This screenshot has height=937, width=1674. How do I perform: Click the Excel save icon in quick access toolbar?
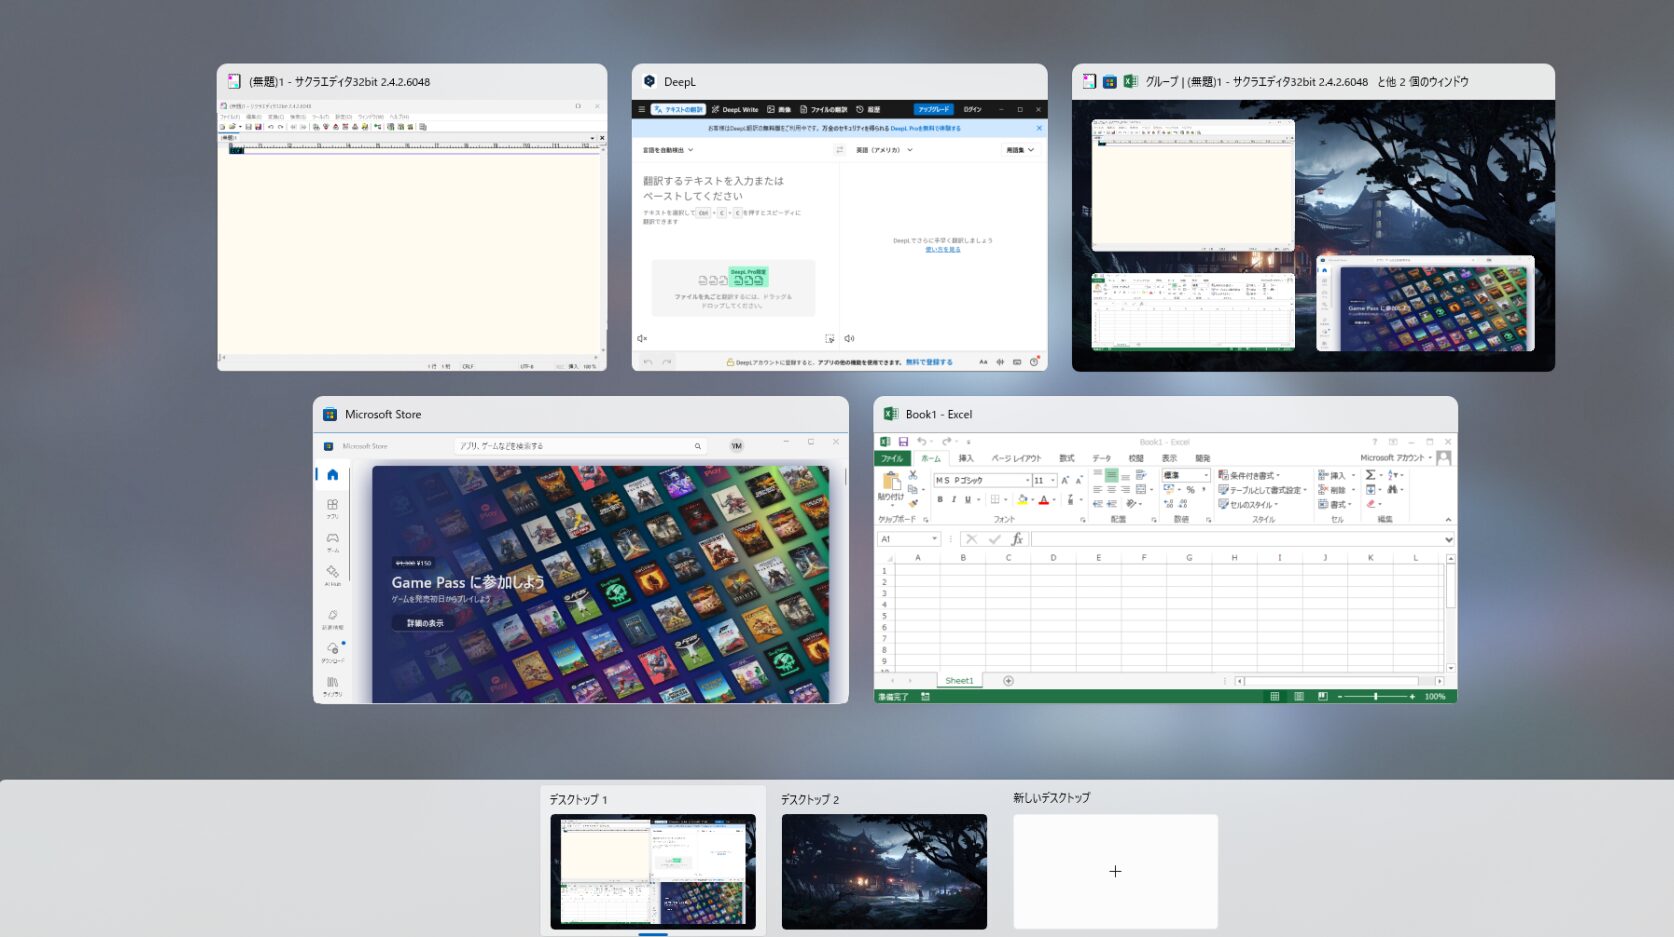click(x=903, y=442)
